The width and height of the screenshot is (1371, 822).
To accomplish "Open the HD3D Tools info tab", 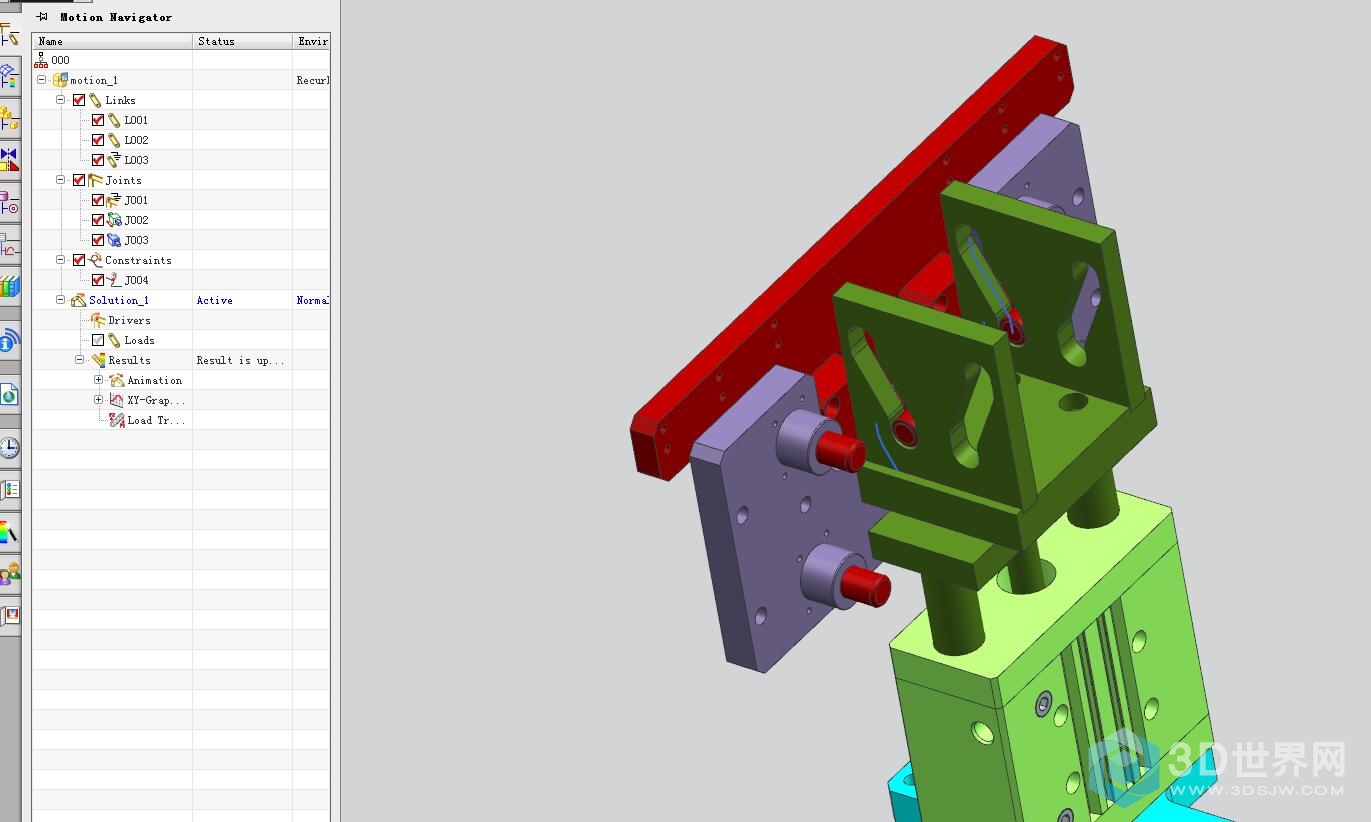I will point(9,342).
